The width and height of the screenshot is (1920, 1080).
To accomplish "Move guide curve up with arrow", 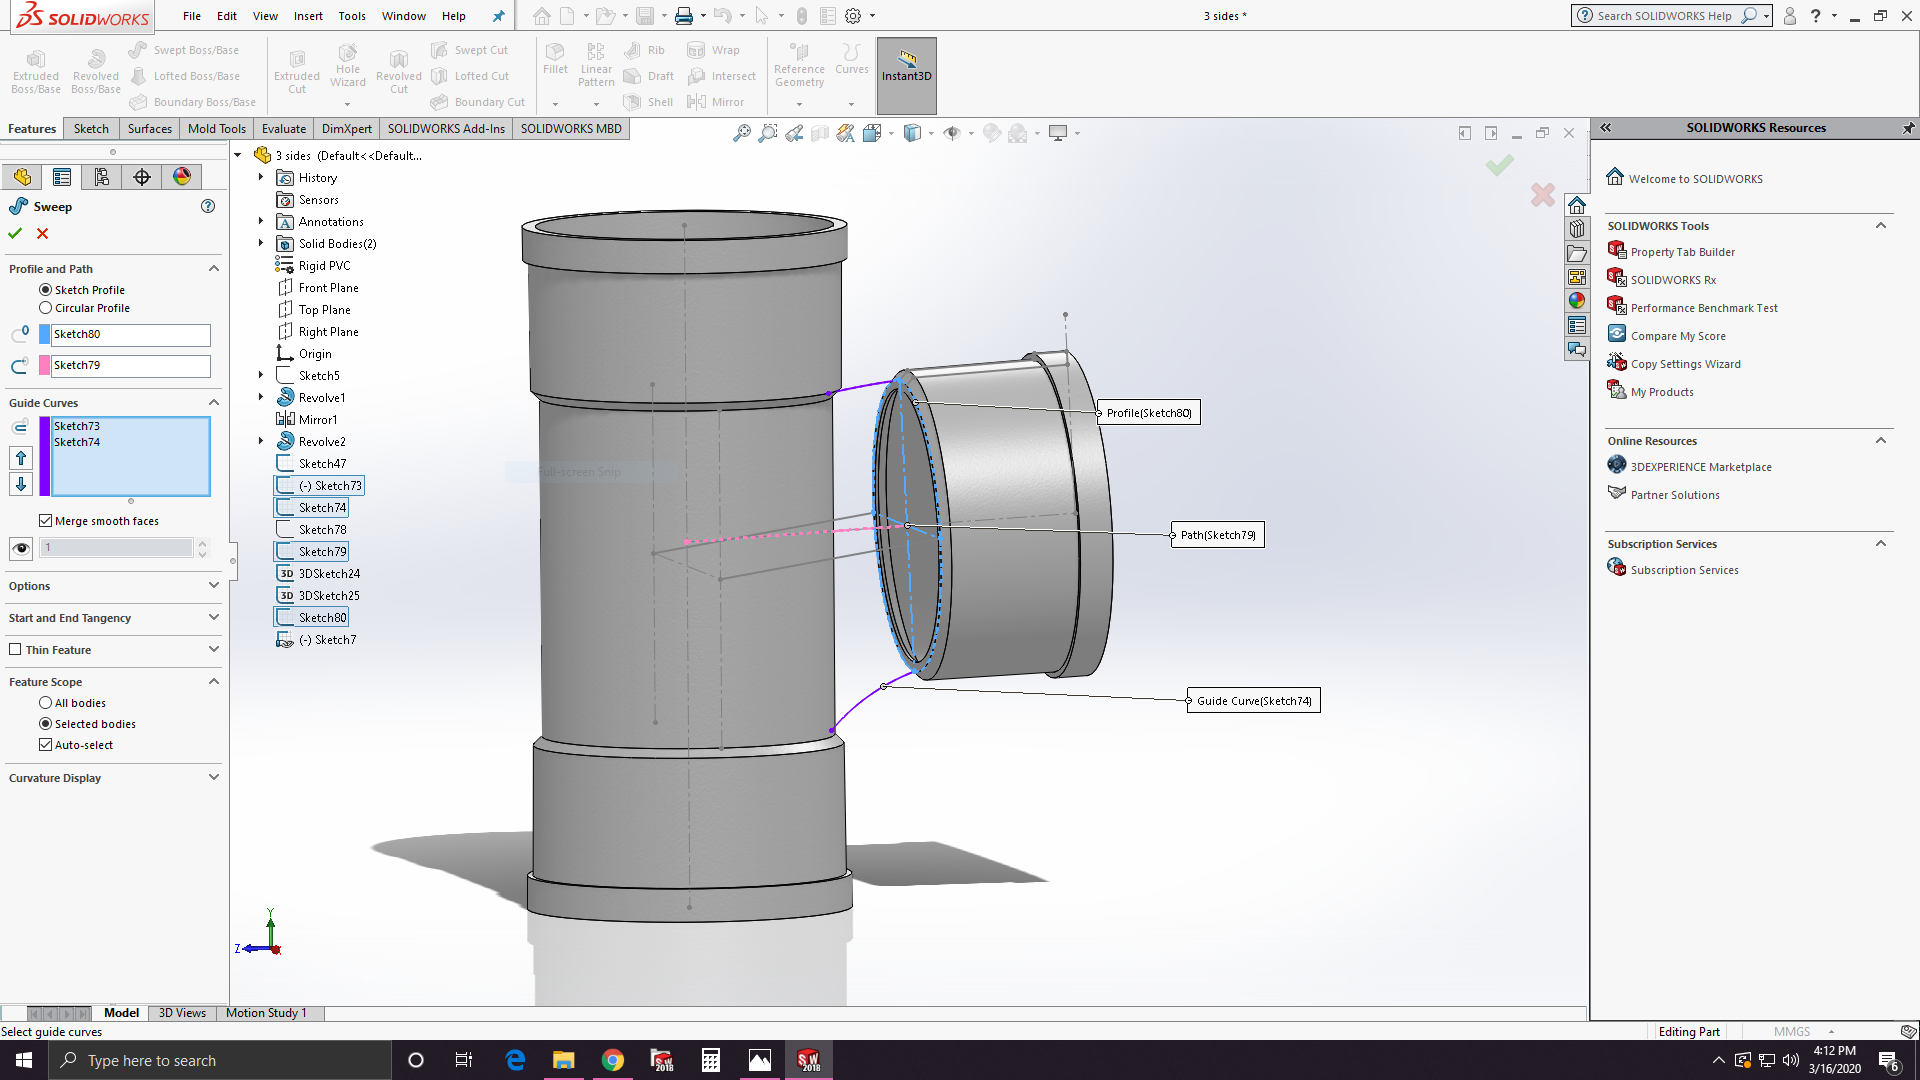I will pos(21,458).
